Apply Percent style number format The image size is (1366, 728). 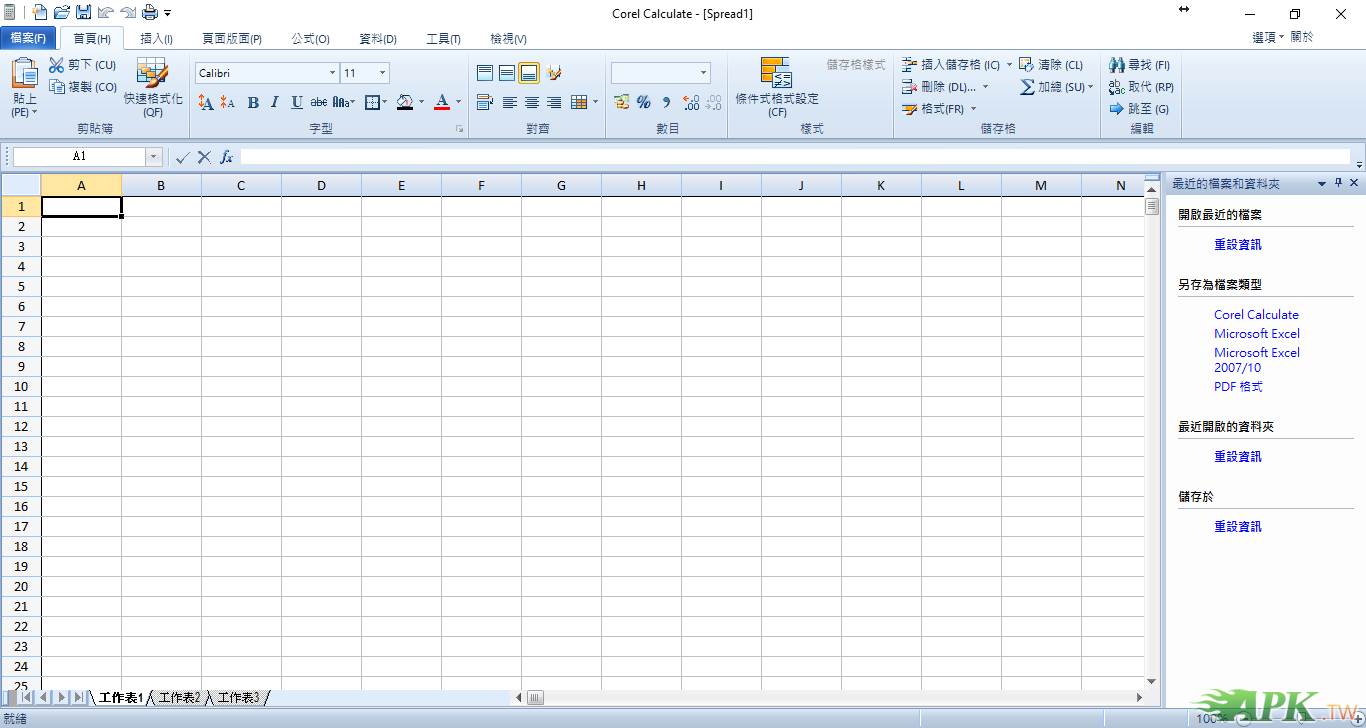point(644,102)
